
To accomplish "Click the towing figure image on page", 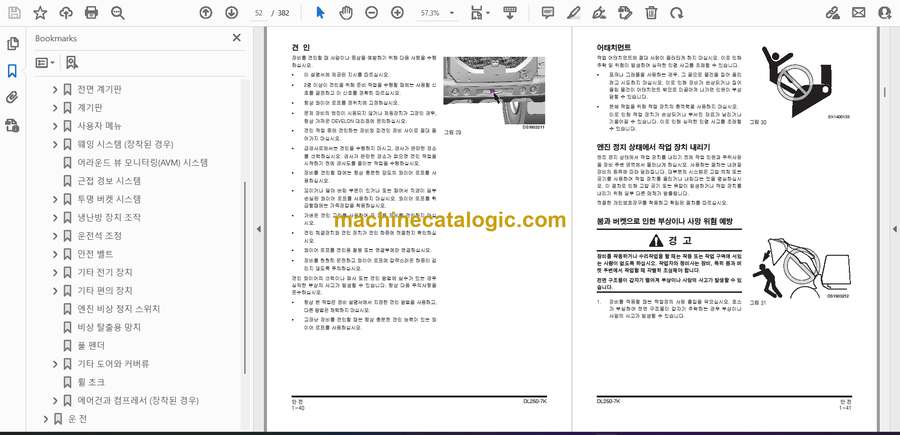I will click(494, 91).
